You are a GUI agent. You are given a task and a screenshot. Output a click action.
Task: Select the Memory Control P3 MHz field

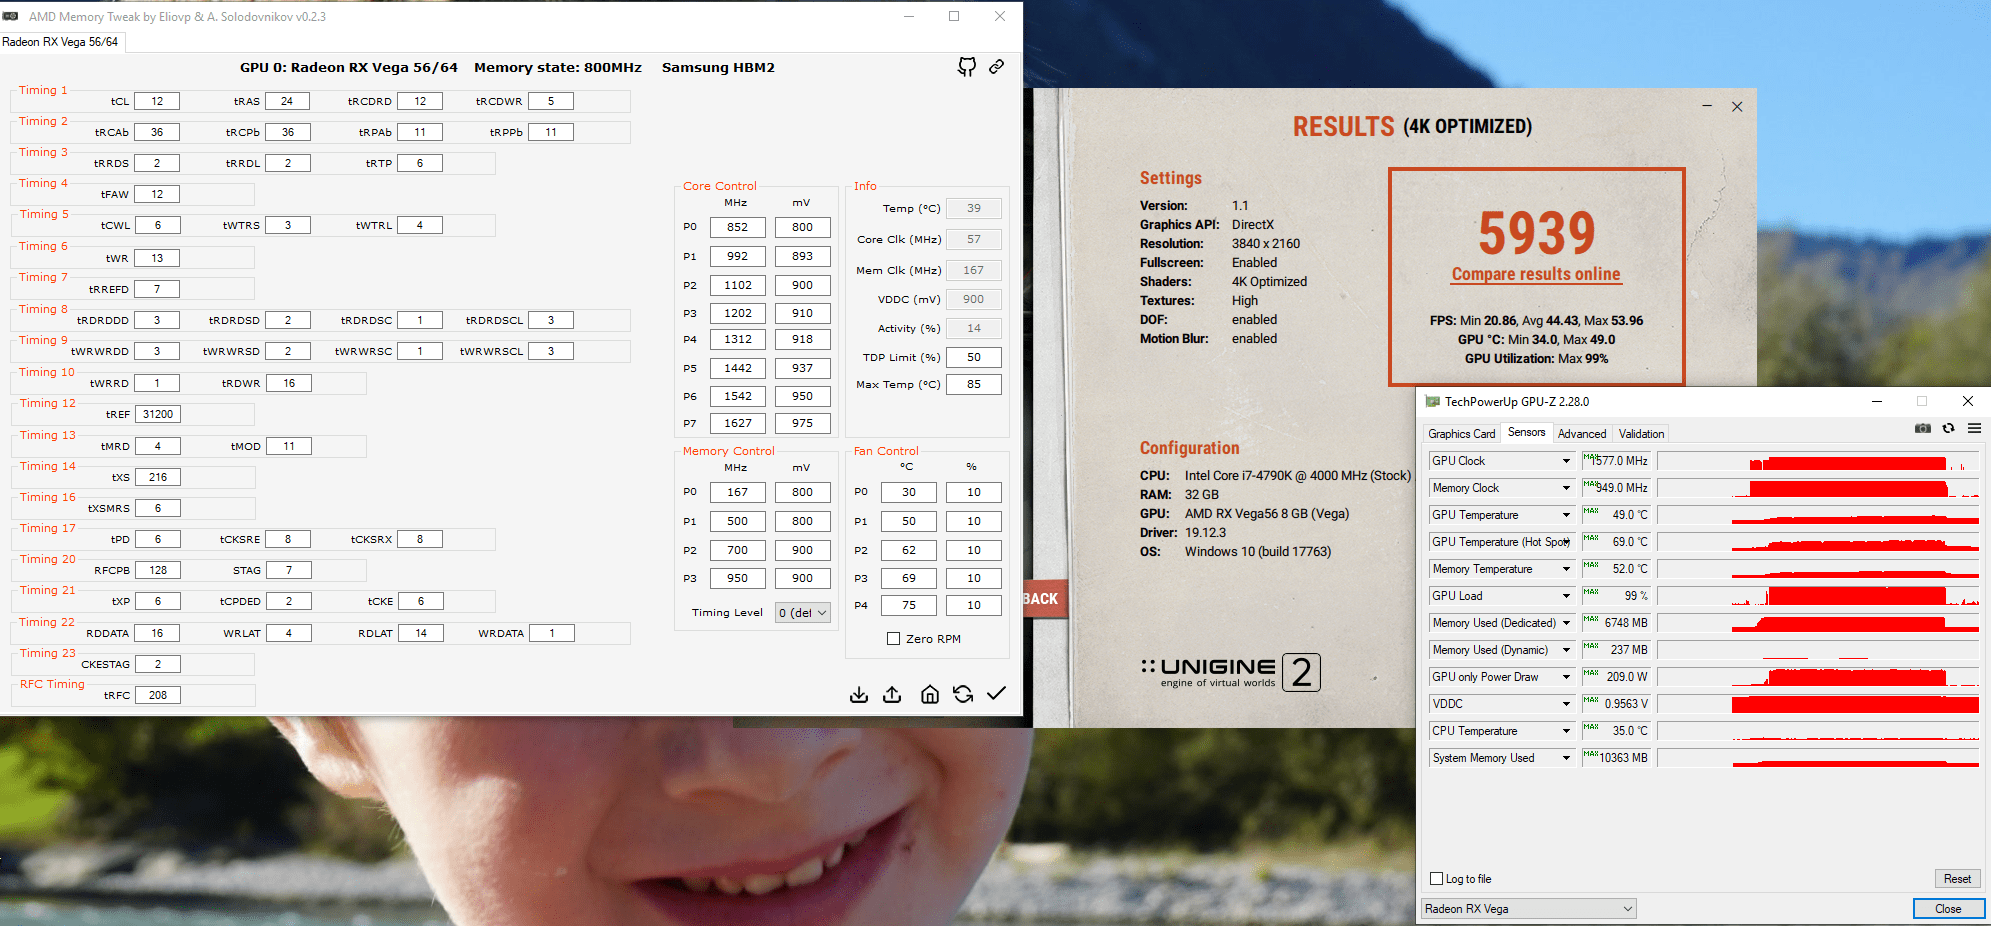click(738, 578)
